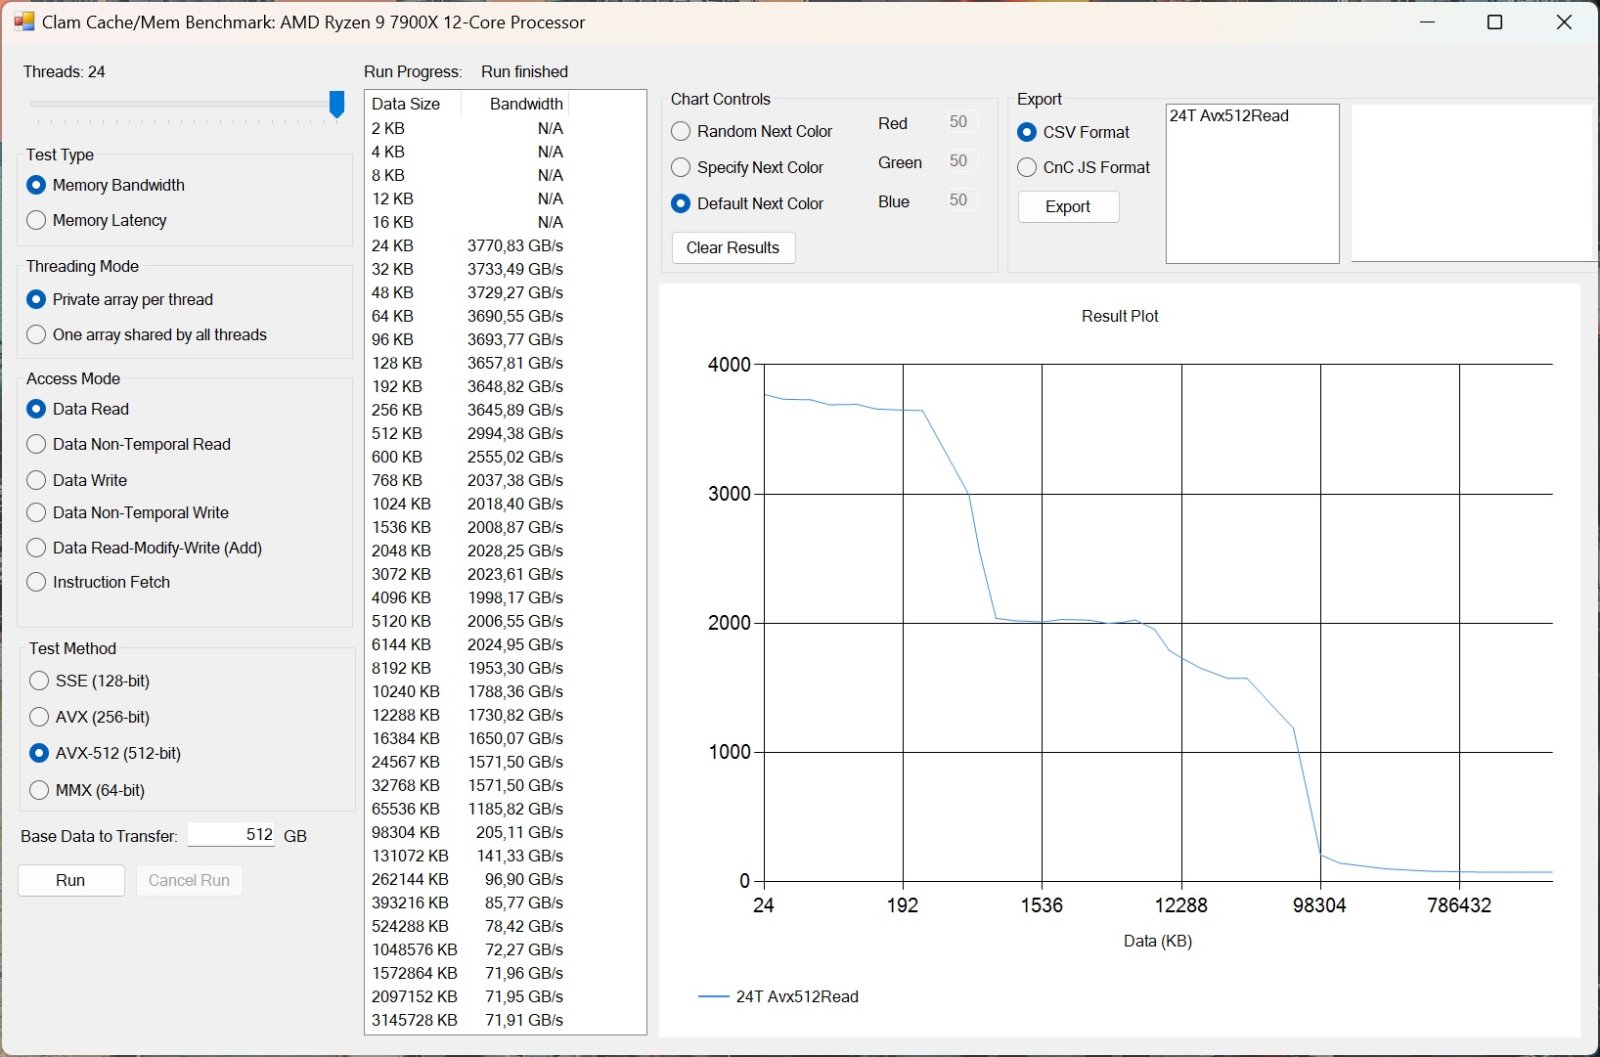Select Memory Latency test type
This screenshot has height=1057, width=1600.
point(97,220)
